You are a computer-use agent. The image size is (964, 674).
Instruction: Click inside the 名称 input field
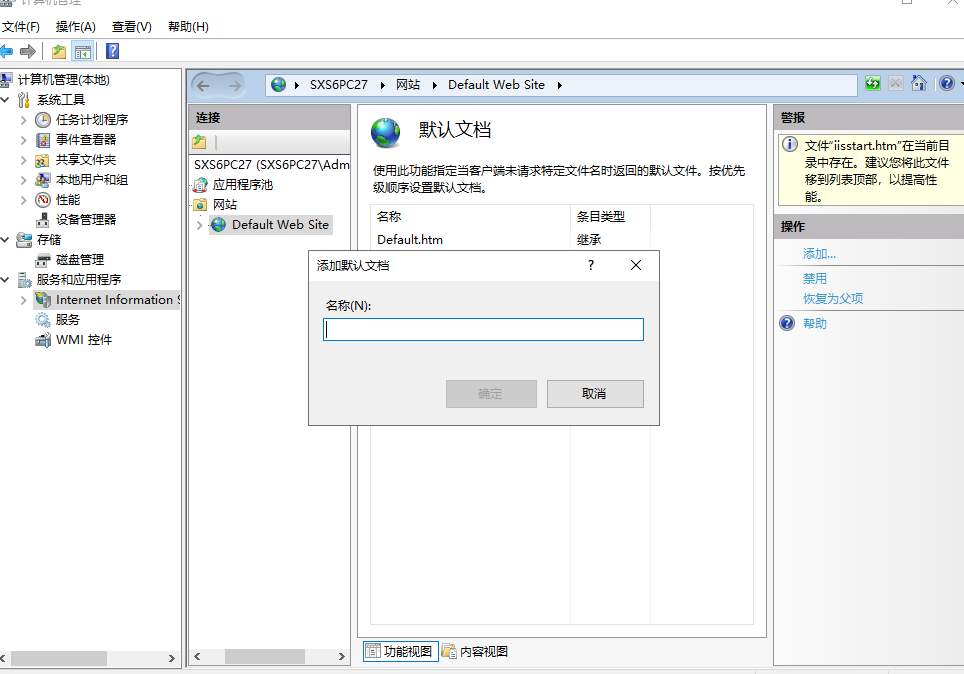point(483,329)
